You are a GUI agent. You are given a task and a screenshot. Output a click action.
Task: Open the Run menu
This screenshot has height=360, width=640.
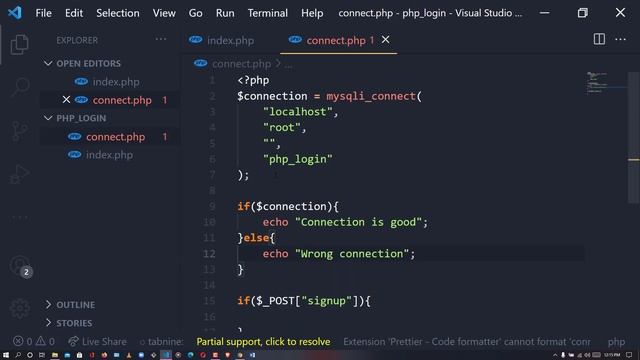(225, 13)
